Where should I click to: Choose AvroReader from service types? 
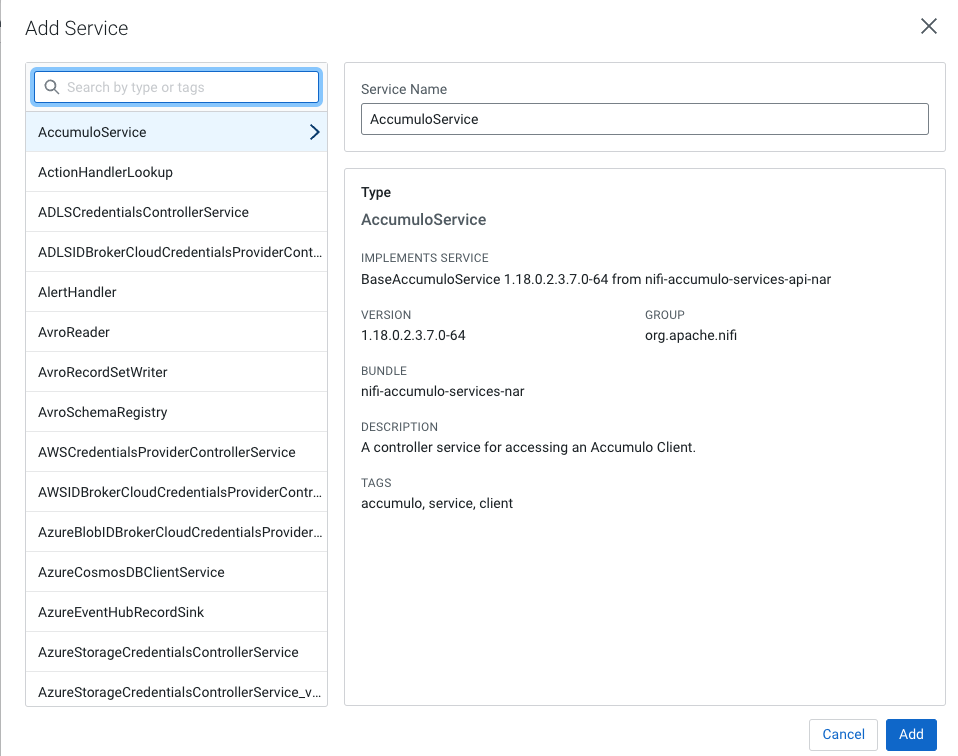click(x=74, y=332)
